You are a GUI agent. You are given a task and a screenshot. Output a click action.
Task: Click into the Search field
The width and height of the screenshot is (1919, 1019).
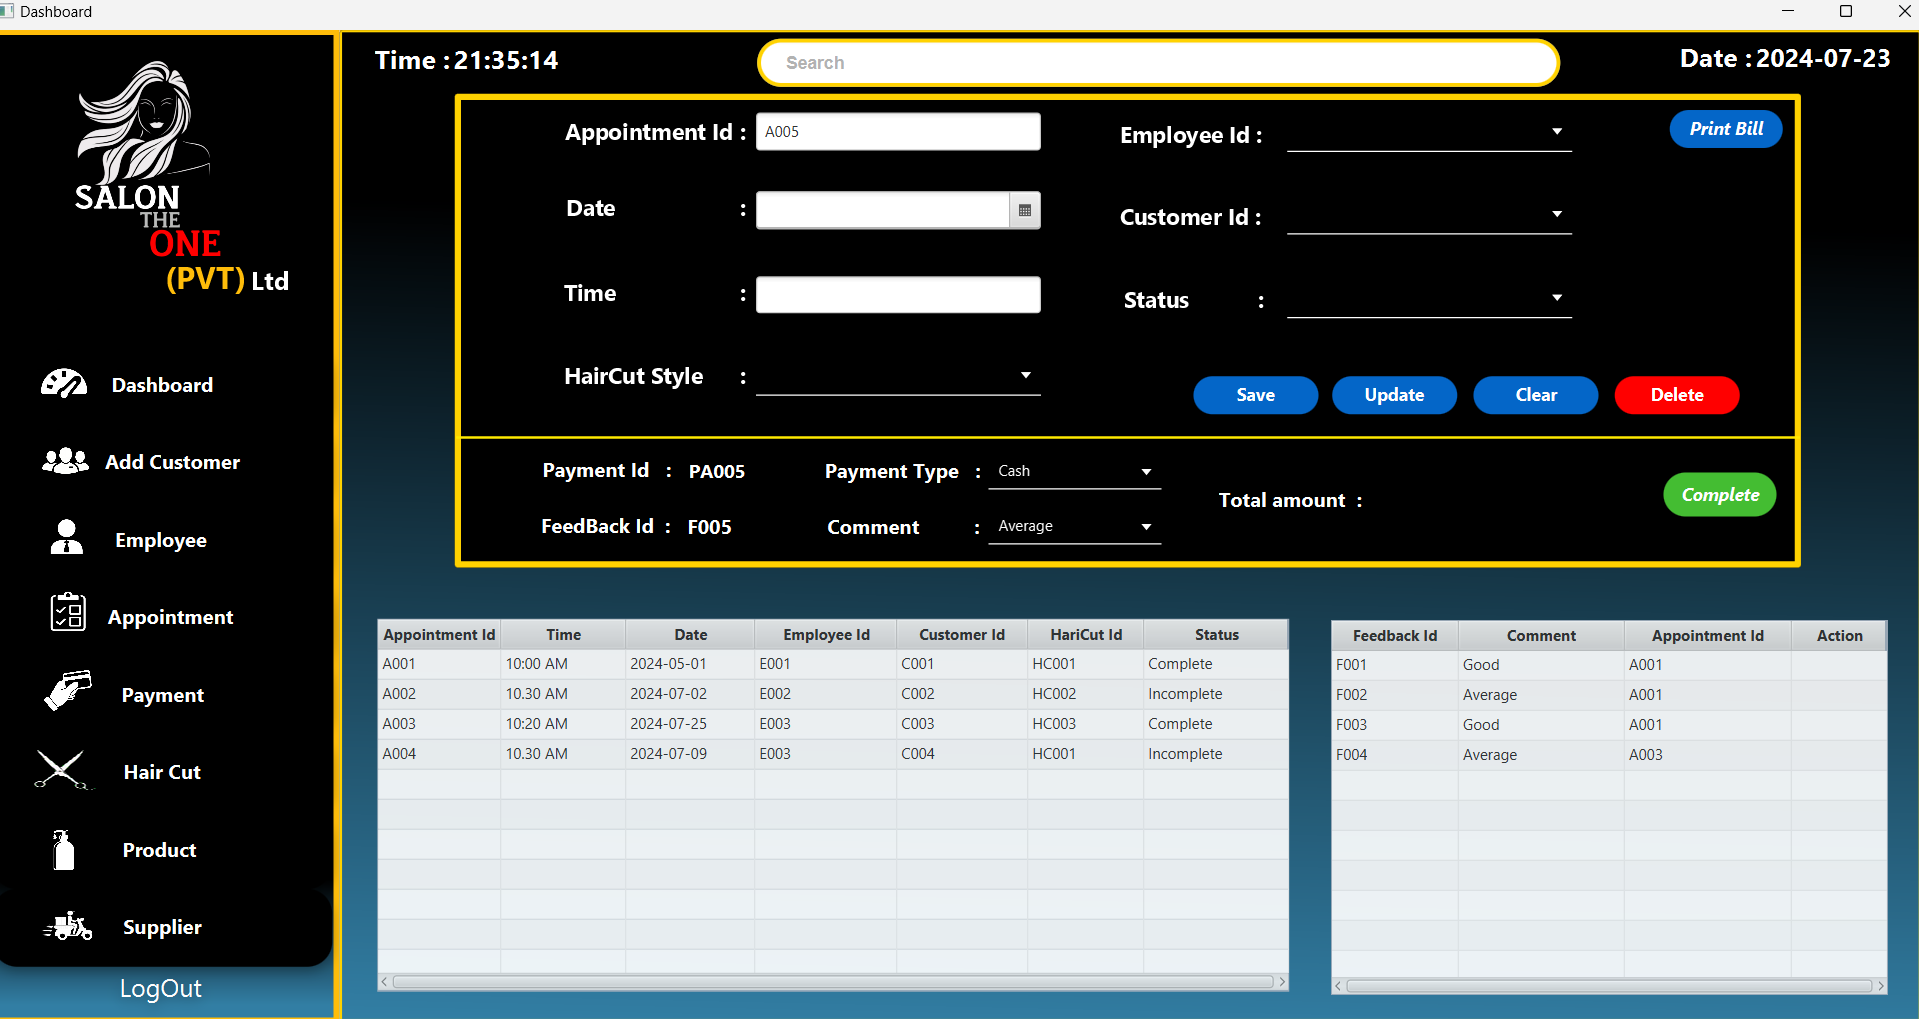pyautogui.click(x=1158, y=63)
